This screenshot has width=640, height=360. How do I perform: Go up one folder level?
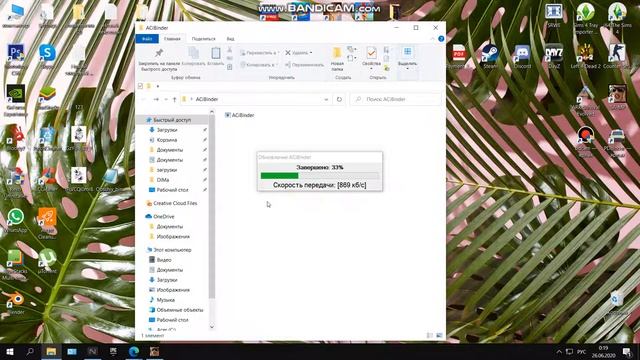[174, 99]
